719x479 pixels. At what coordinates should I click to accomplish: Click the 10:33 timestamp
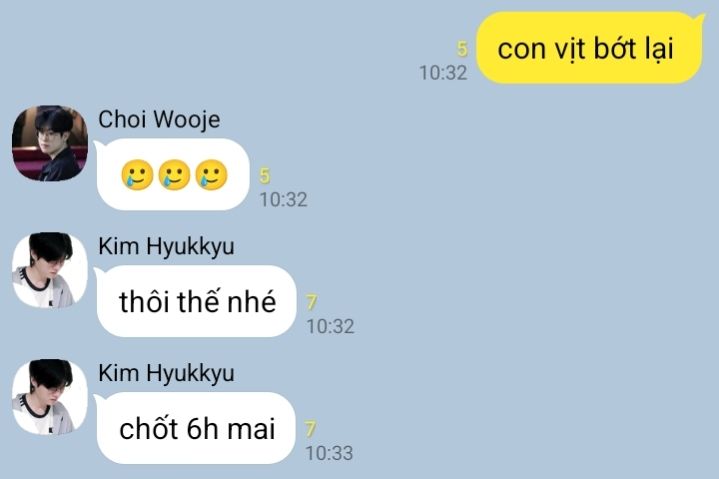coord(329,453)
